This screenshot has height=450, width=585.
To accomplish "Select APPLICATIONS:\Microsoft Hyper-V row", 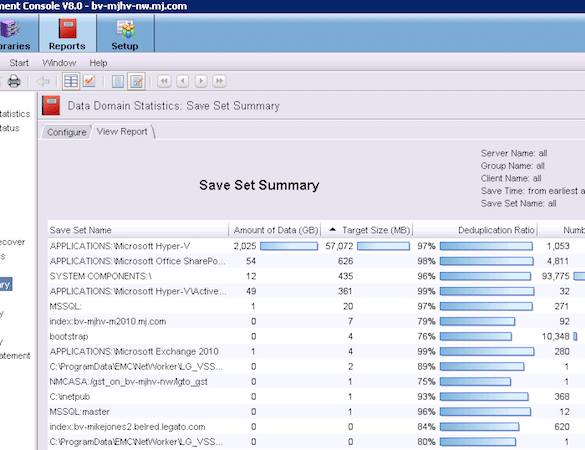I will [x=316, y=246].
